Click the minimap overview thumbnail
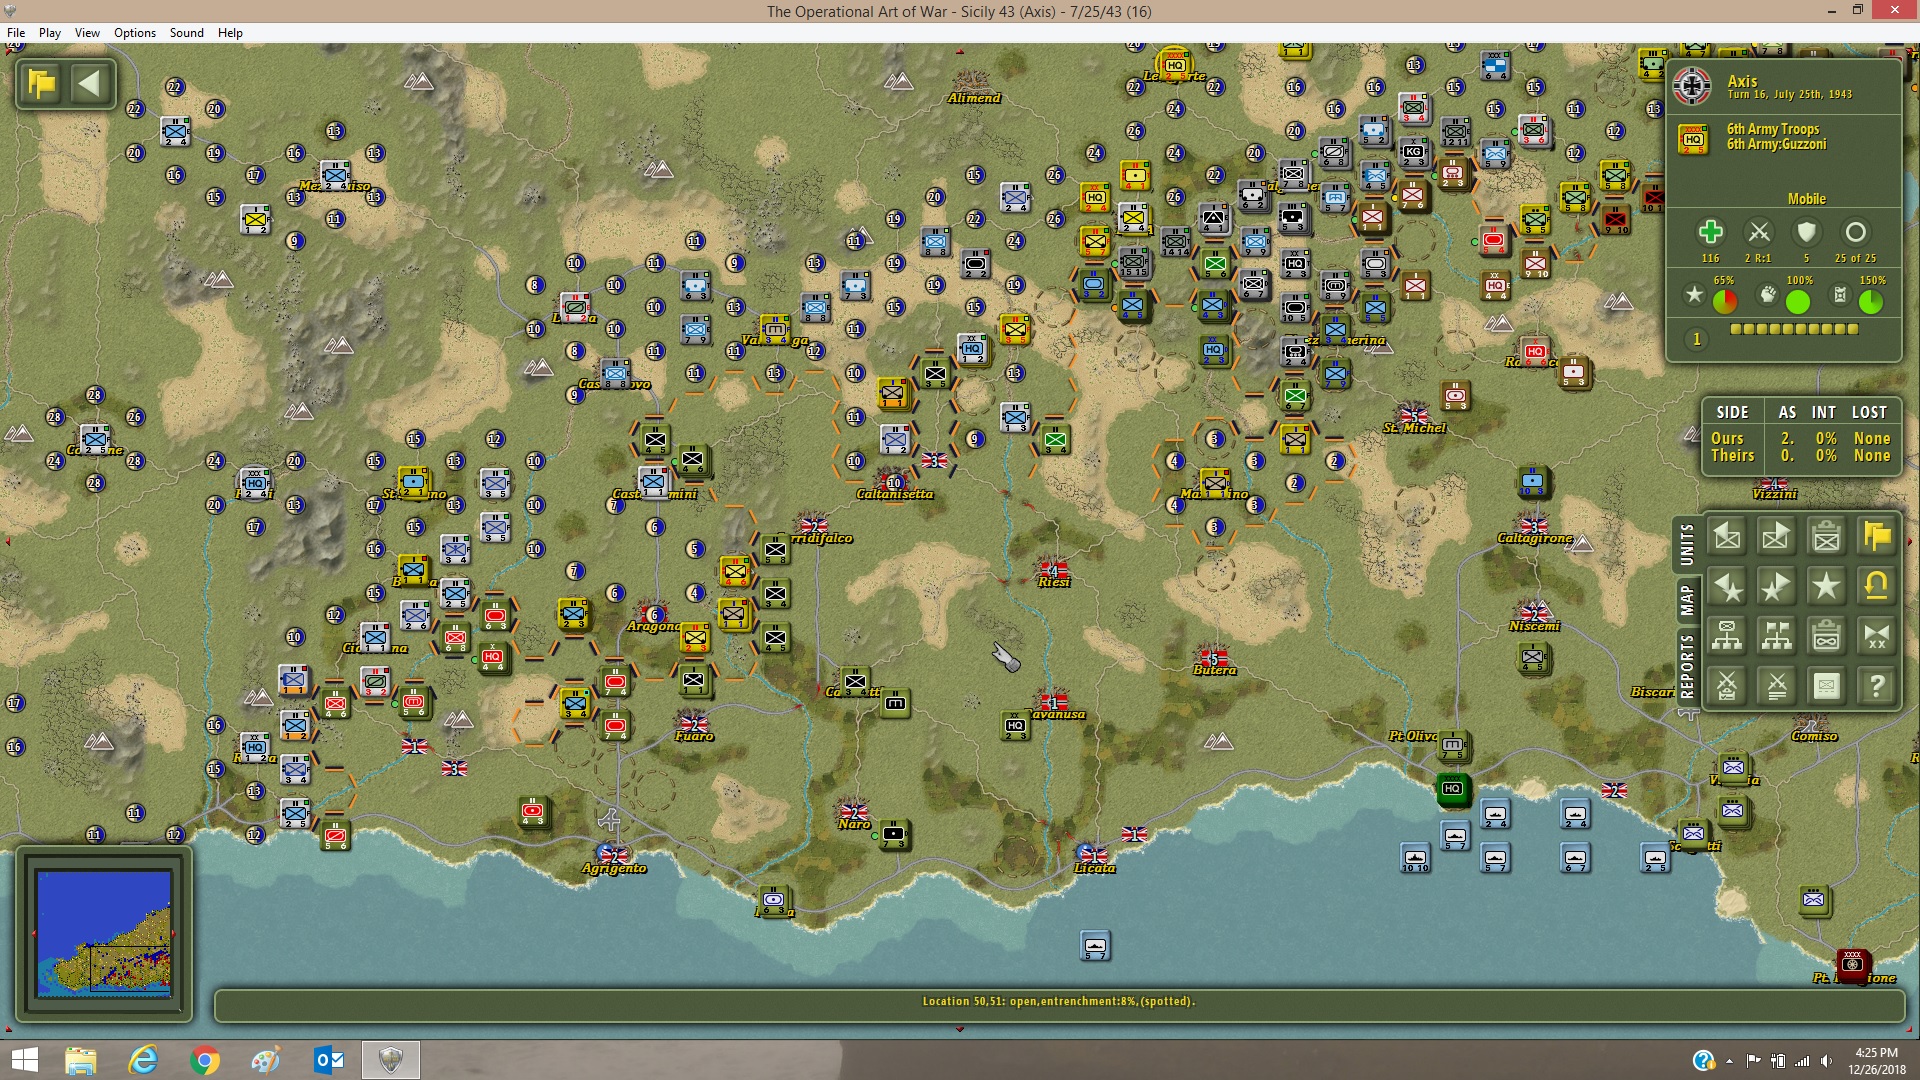The height and width of the screenshot is (1080, 1920). [x=104, y=933]
